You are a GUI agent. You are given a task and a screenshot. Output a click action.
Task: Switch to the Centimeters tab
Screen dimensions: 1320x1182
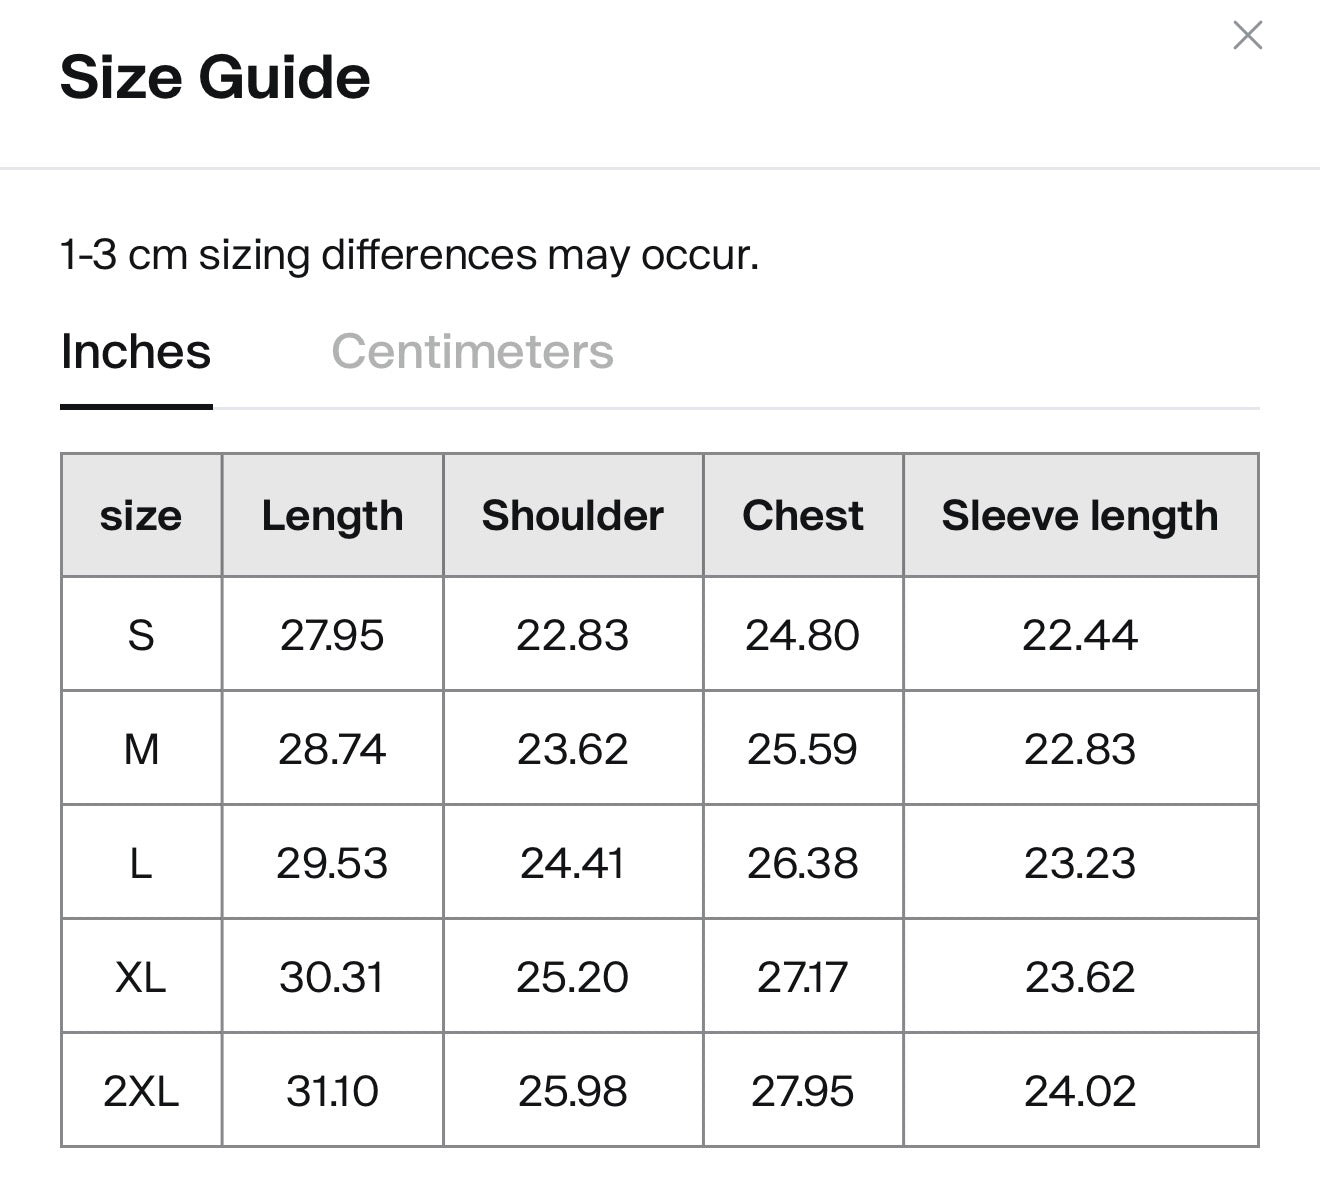[x=472, y=352]
